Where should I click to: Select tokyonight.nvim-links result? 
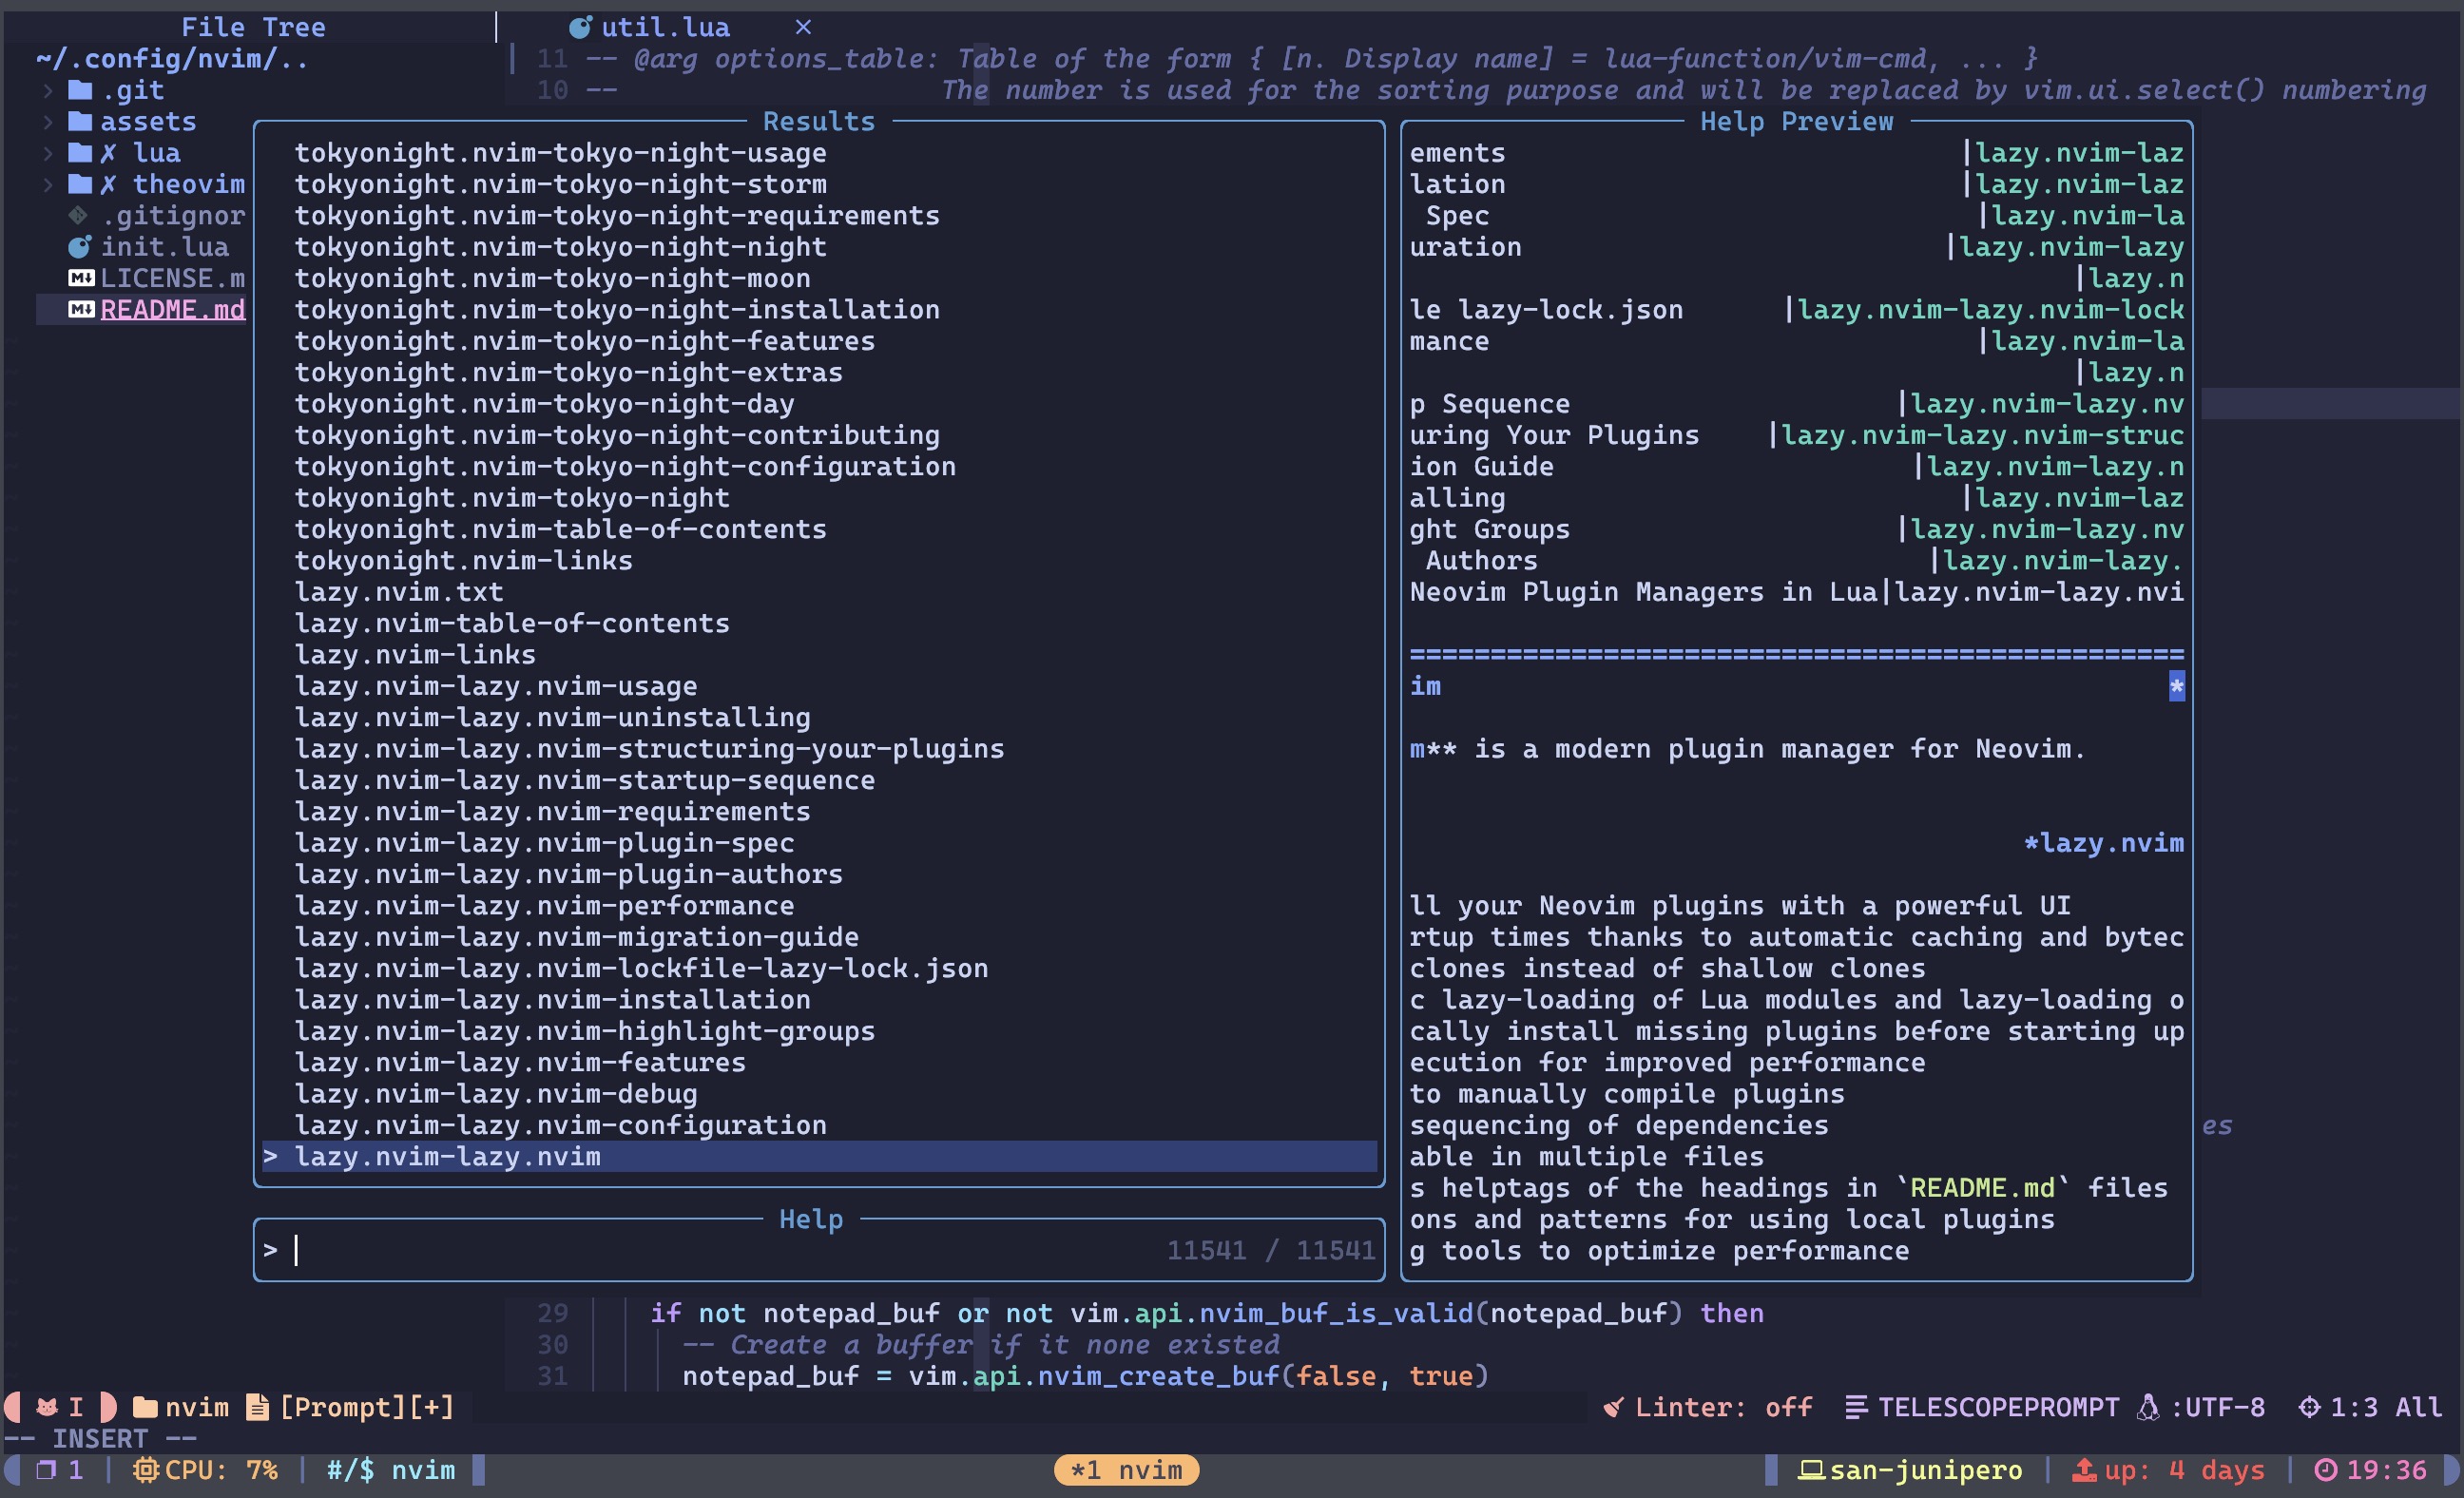463,561
